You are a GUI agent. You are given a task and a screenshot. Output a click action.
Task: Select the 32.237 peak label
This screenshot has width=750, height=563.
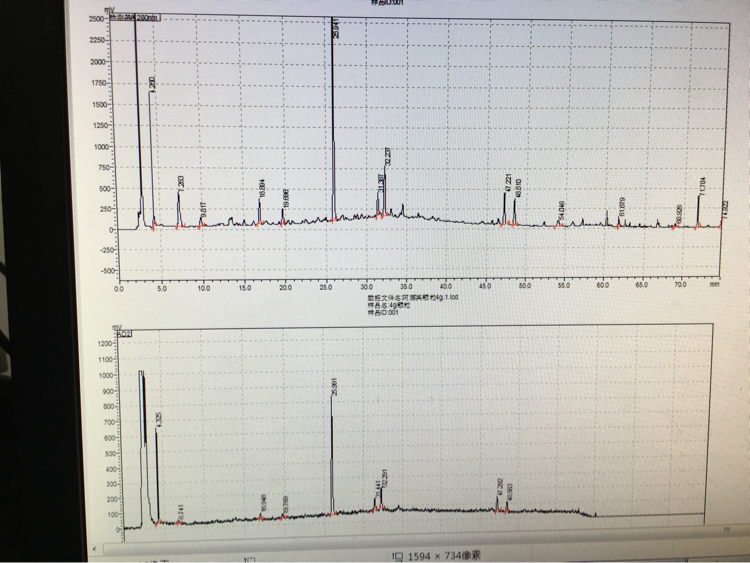click(x=387, y=156)
